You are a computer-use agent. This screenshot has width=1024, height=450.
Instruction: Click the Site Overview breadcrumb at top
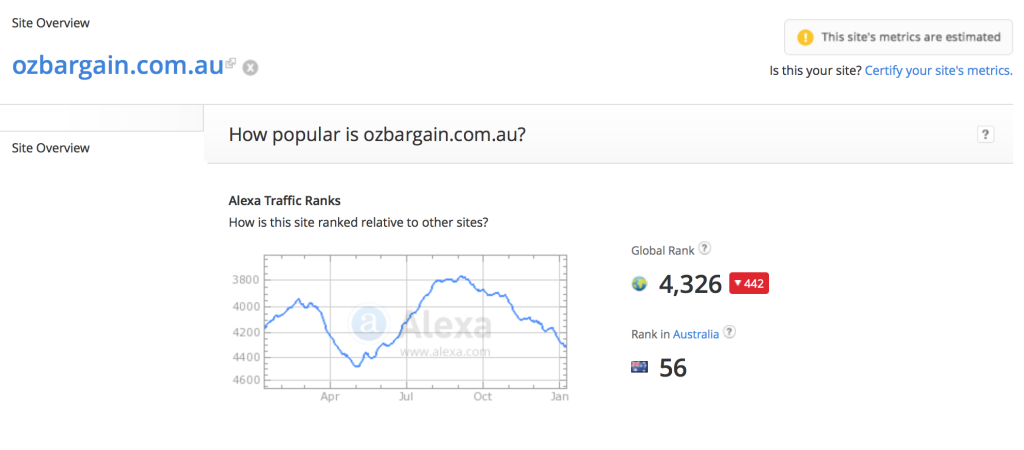[51, 23]
